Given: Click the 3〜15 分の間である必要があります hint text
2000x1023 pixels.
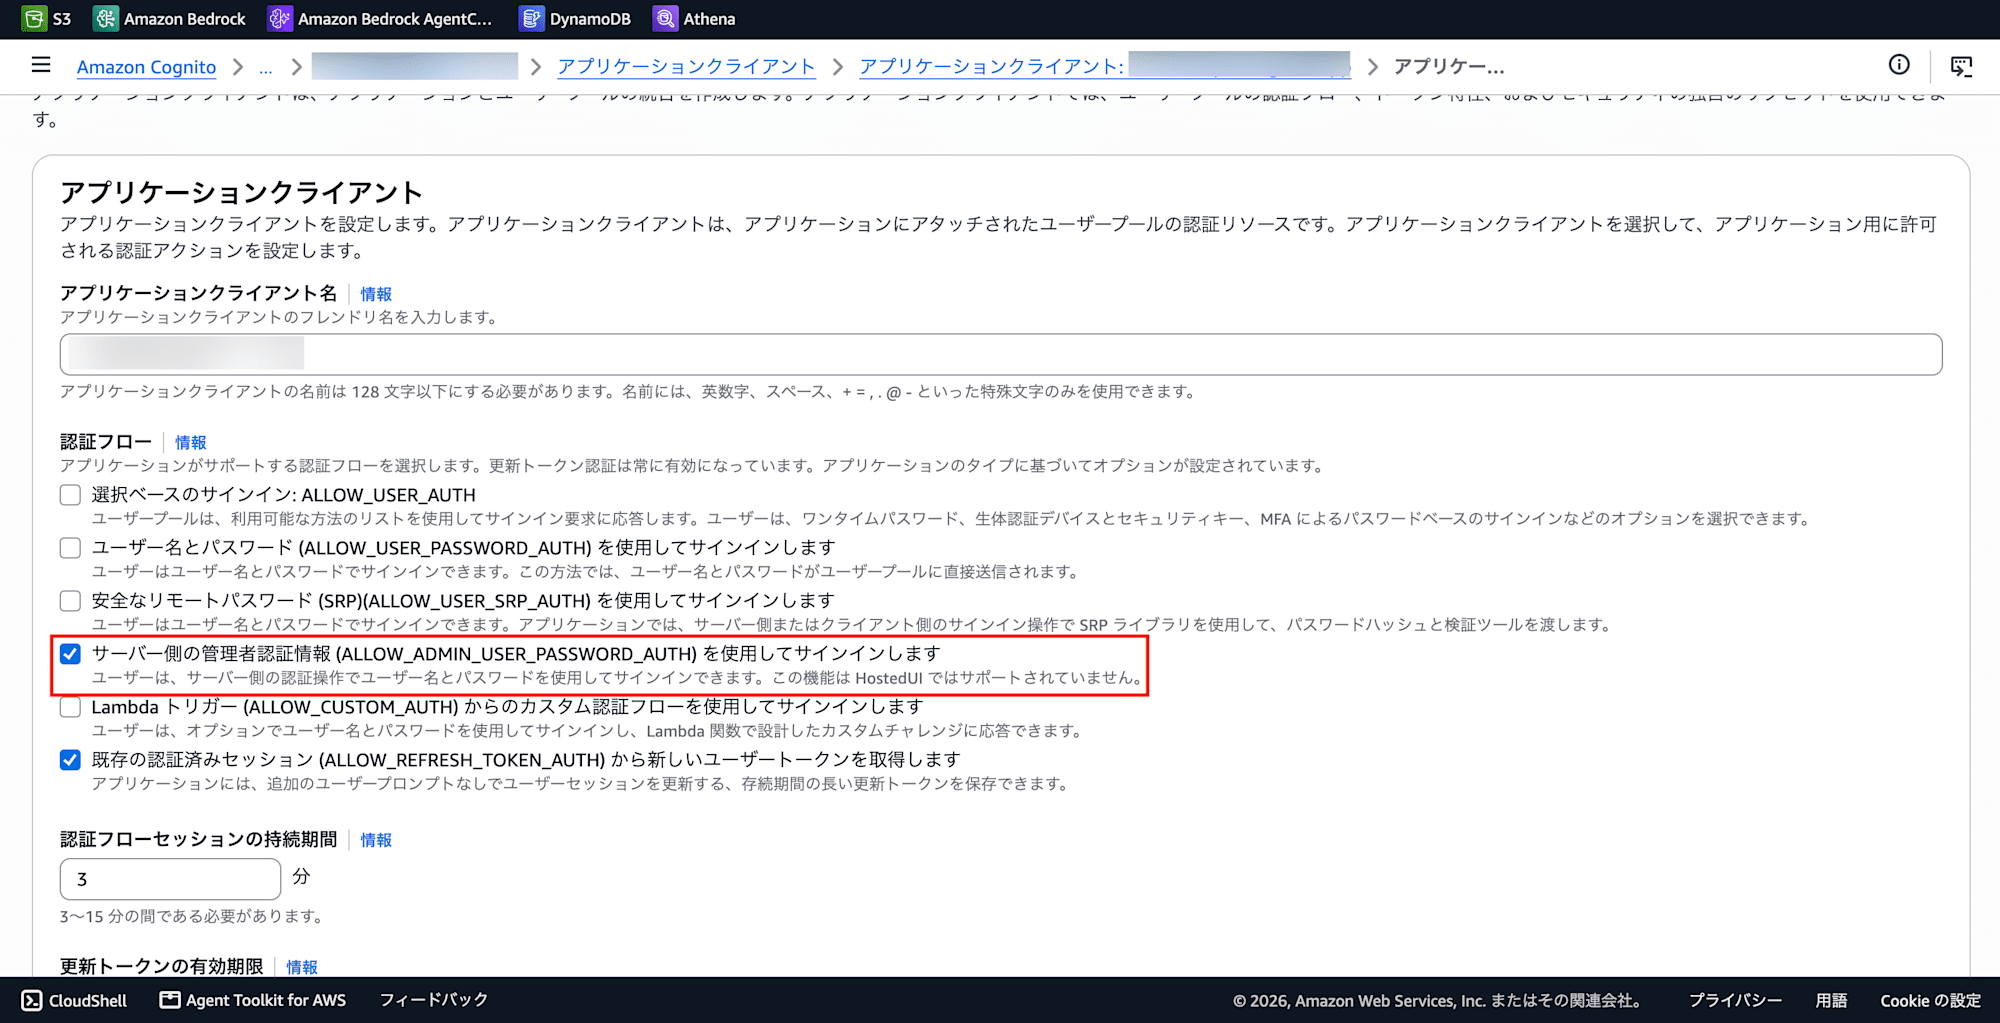Looking at the screenshot, I should point(191,916).
